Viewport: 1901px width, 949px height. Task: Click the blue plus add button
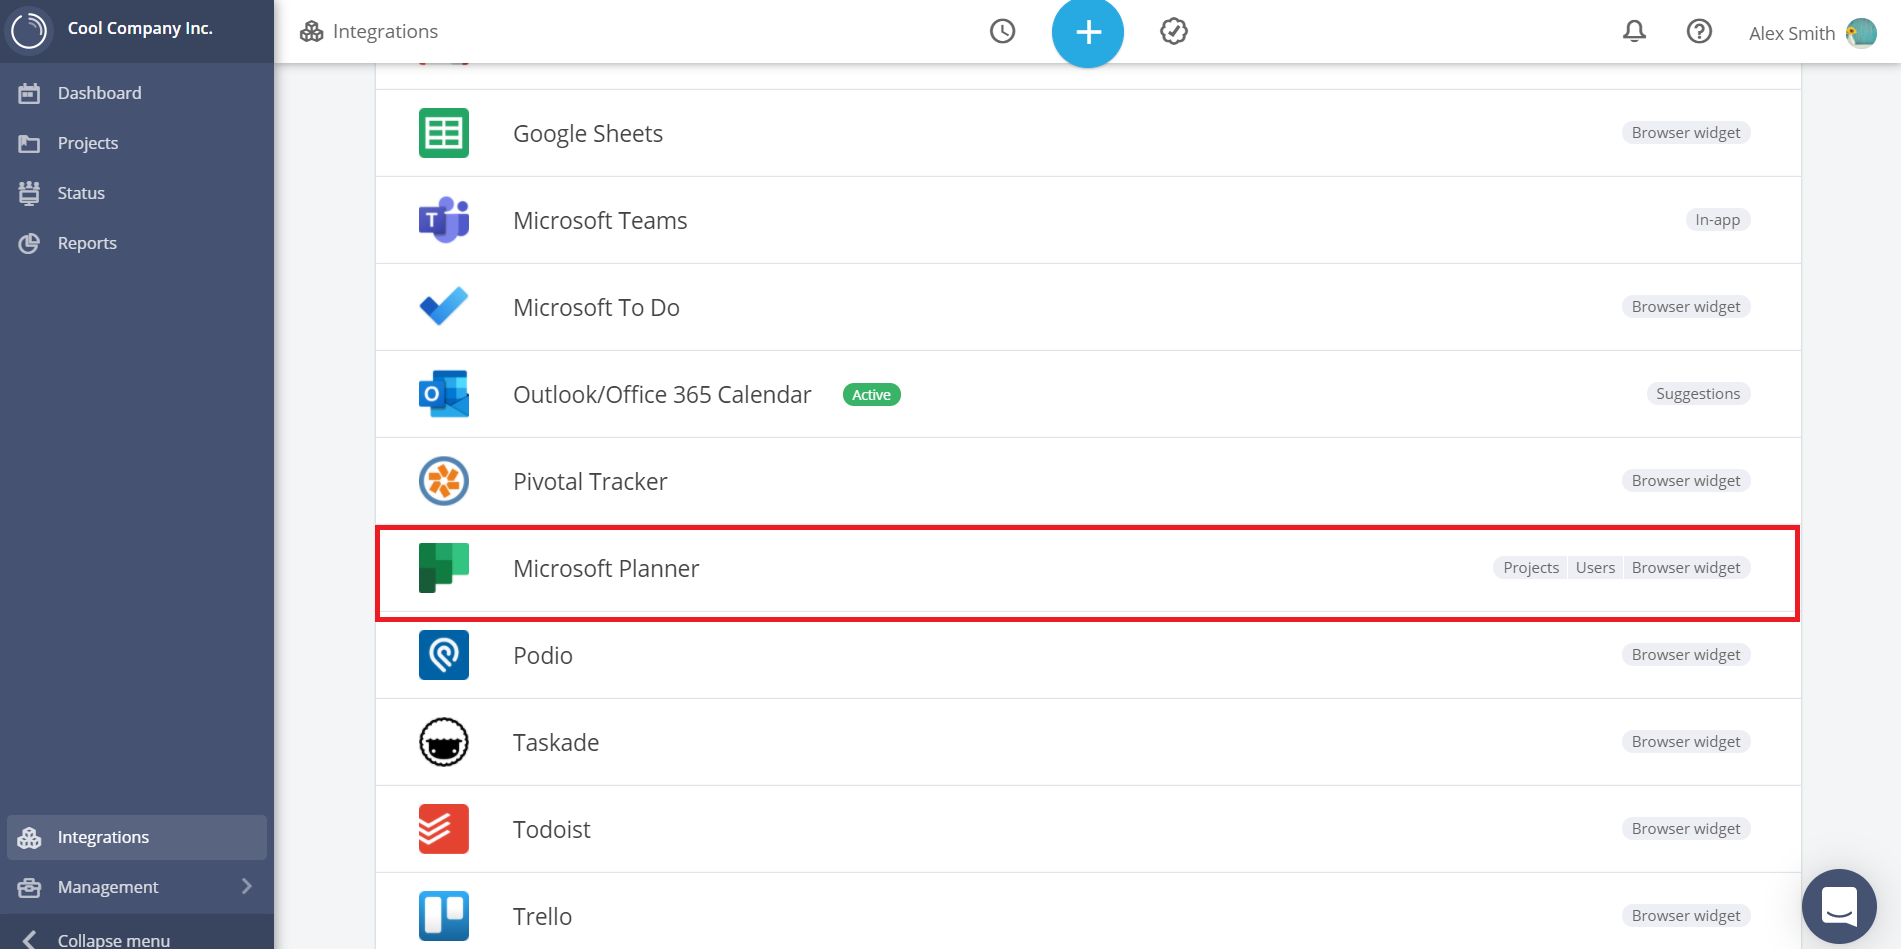(x=1088, y=32)
